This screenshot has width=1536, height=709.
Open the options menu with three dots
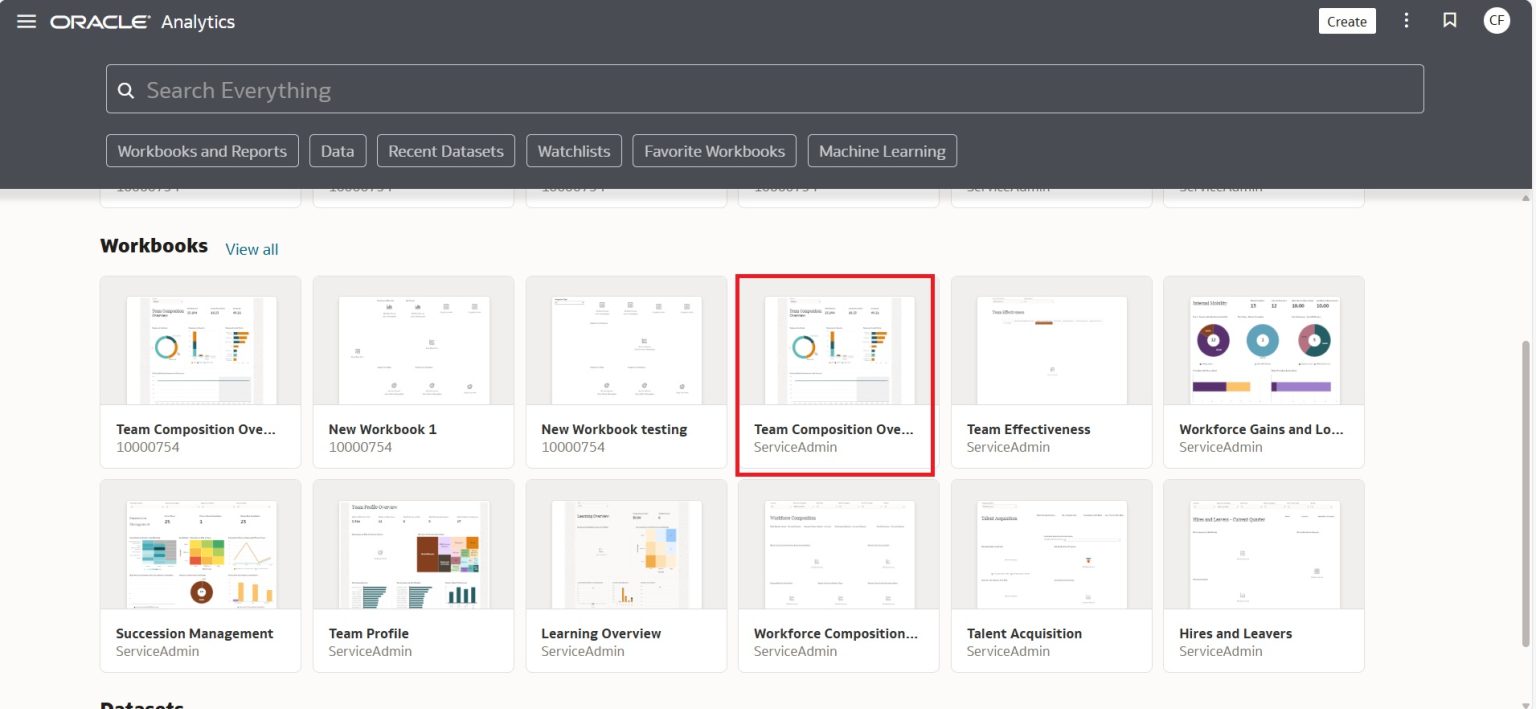[1406, 20]
